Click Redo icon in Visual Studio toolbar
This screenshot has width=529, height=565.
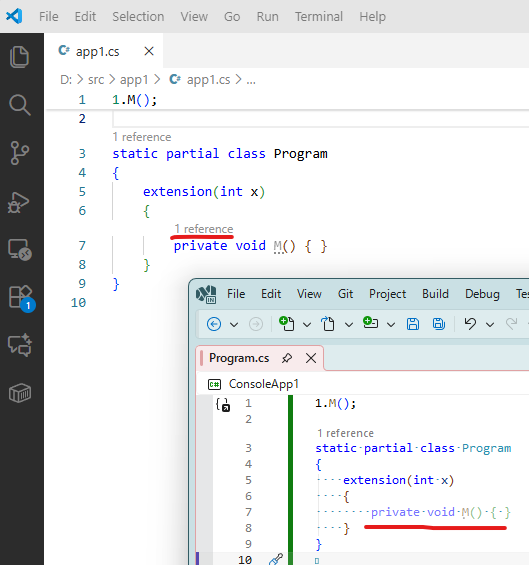coord(511,324)
